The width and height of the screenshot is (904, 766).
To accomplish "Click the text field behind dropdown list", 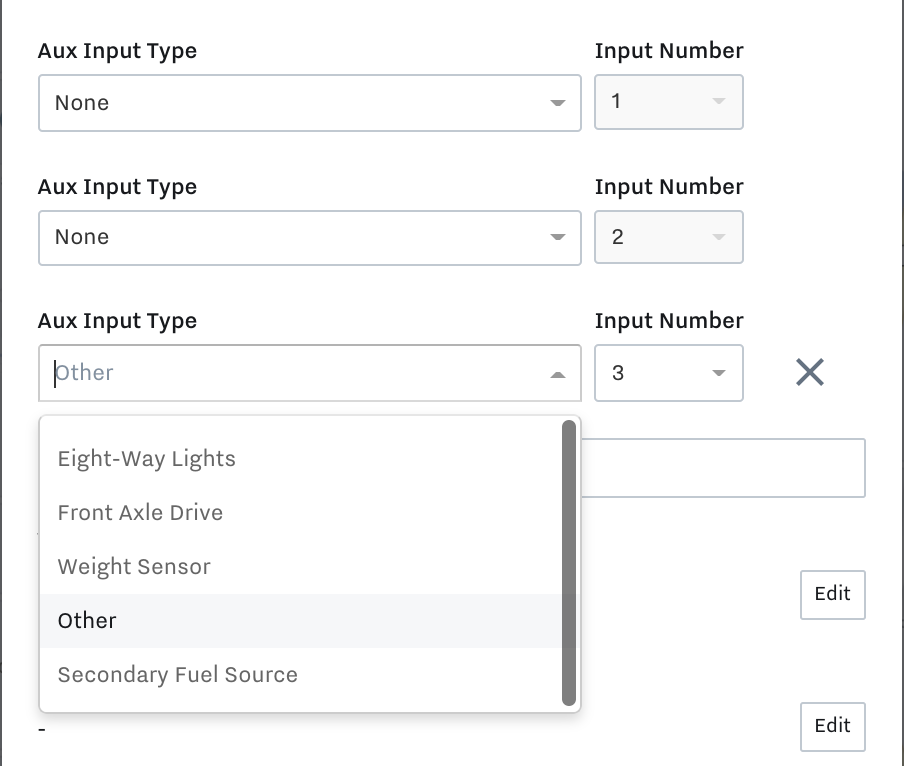I will (x=723, y=468).
